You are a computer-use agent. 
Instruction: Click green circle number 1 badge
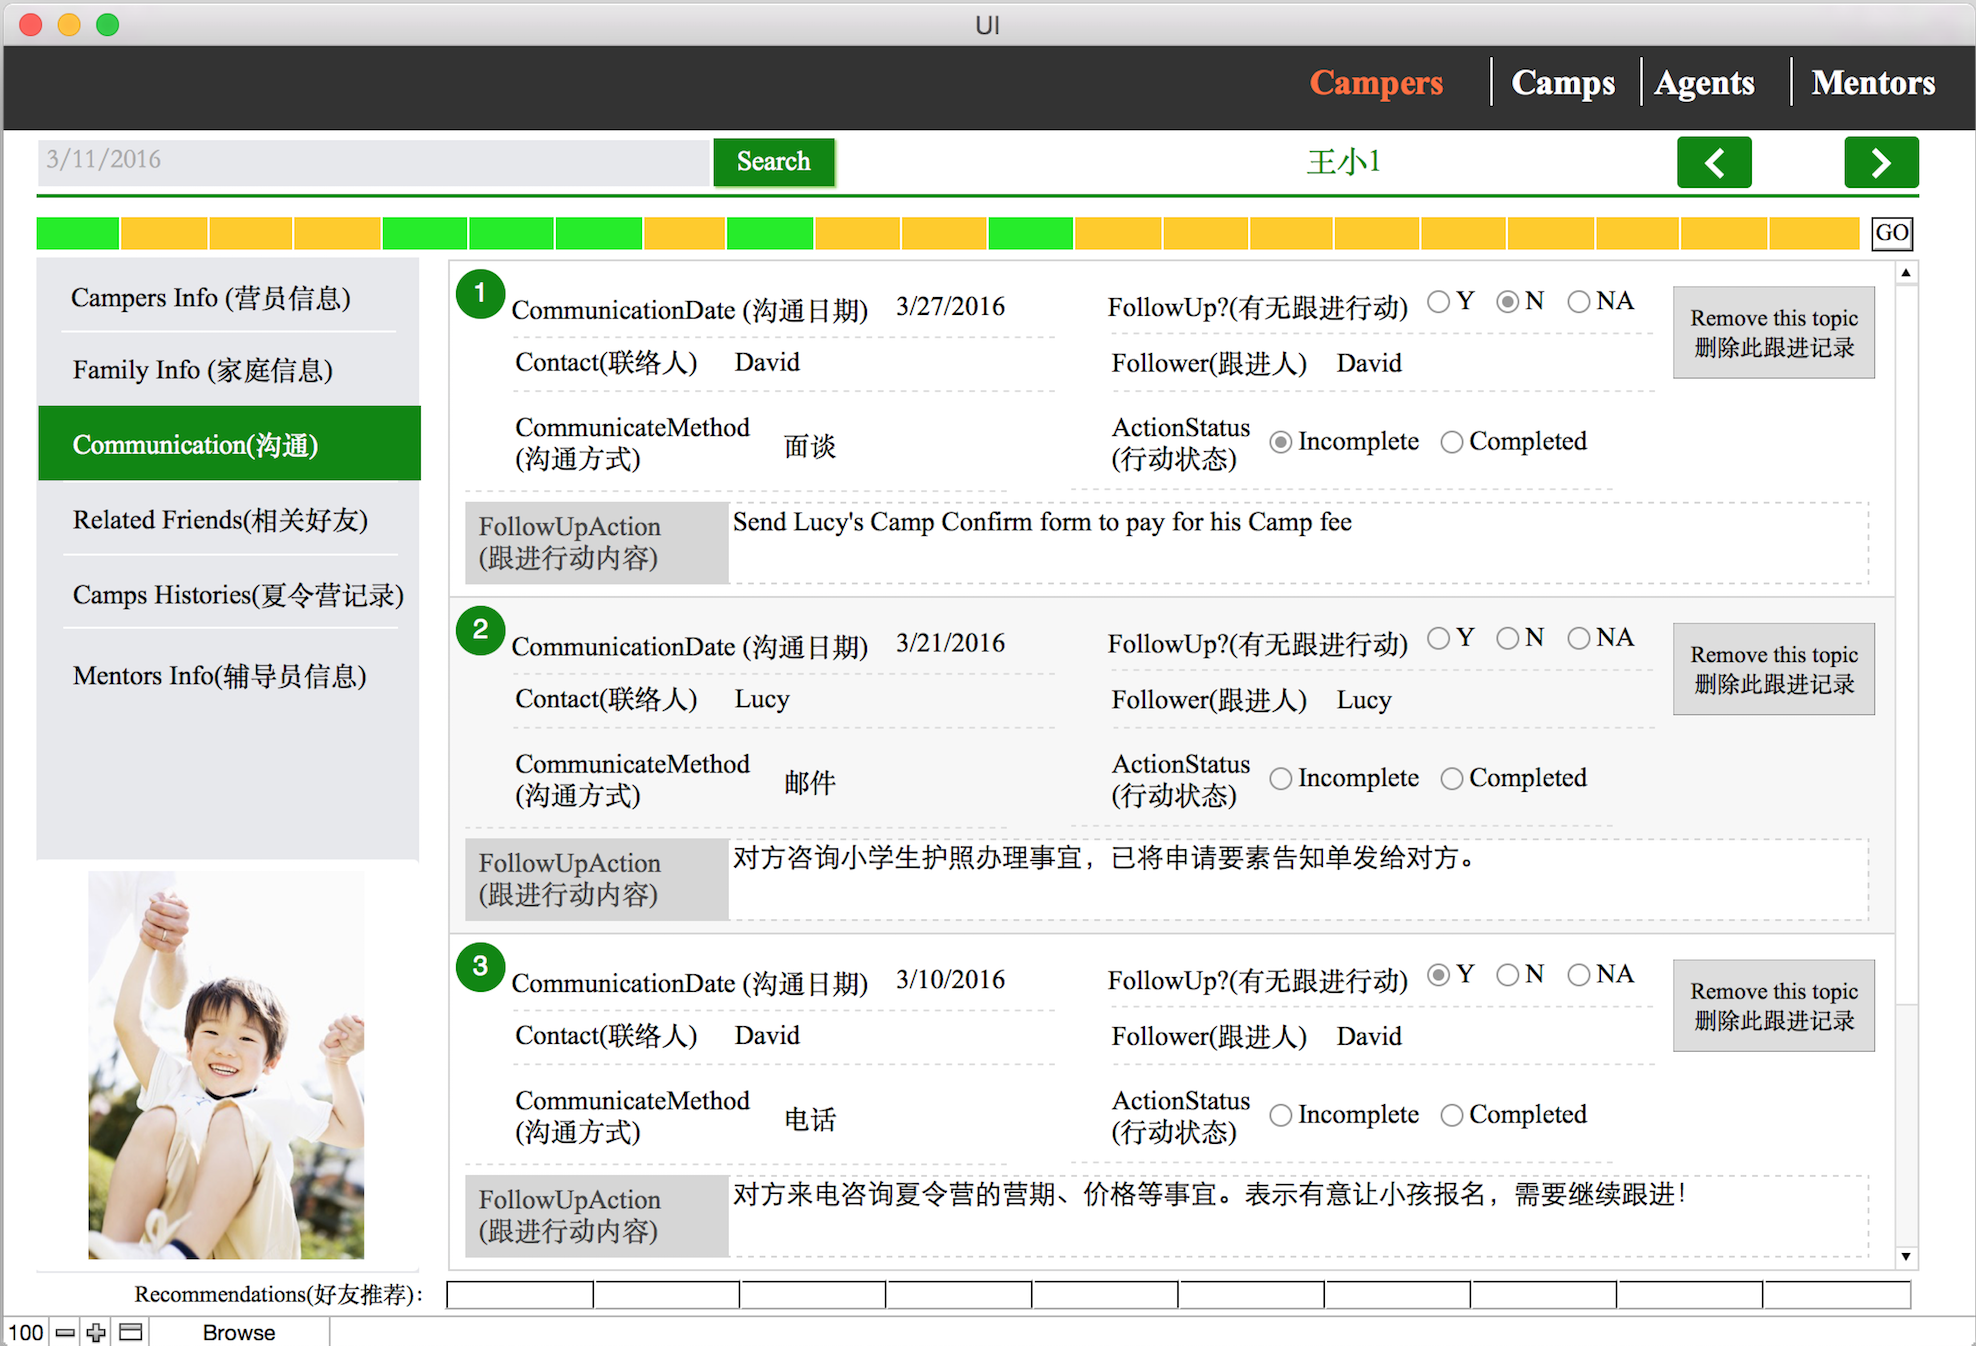(480, 294)
